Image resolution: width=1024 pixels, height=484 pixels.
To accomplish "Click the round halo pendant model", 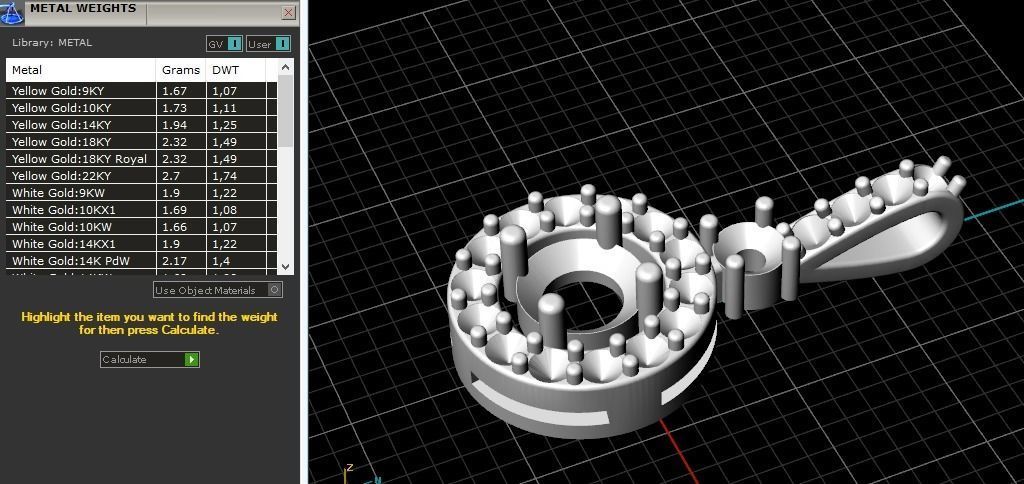I will (x=581, y=314).
